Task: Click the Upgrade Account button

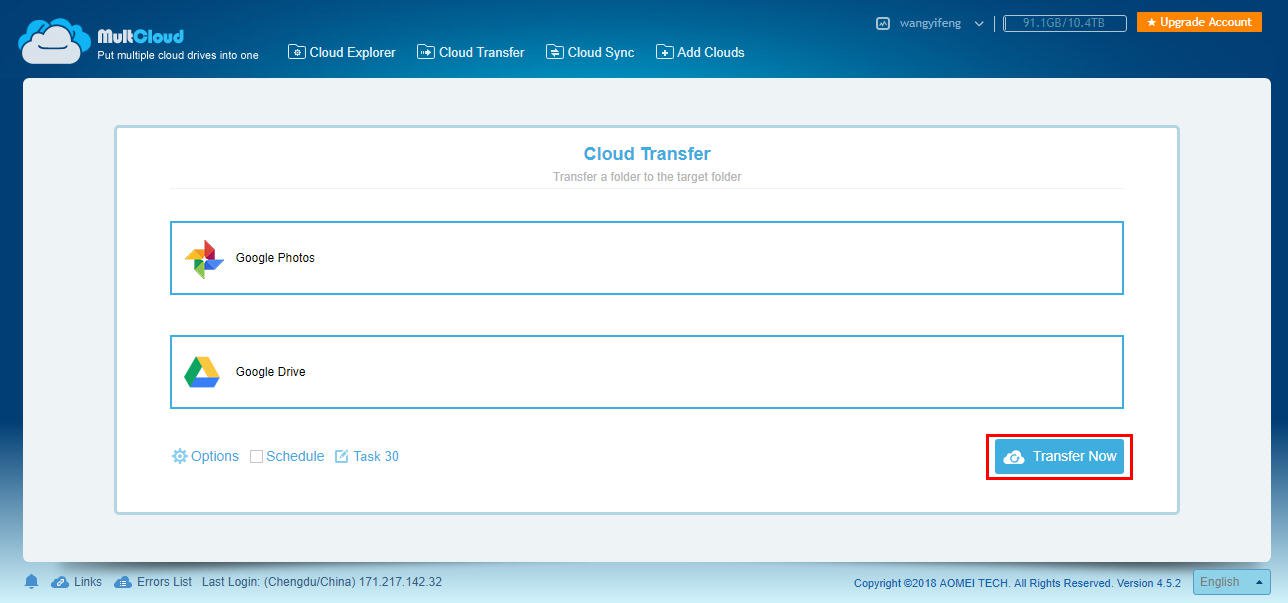Action: pyautogui.click(x=1199, y=22)
